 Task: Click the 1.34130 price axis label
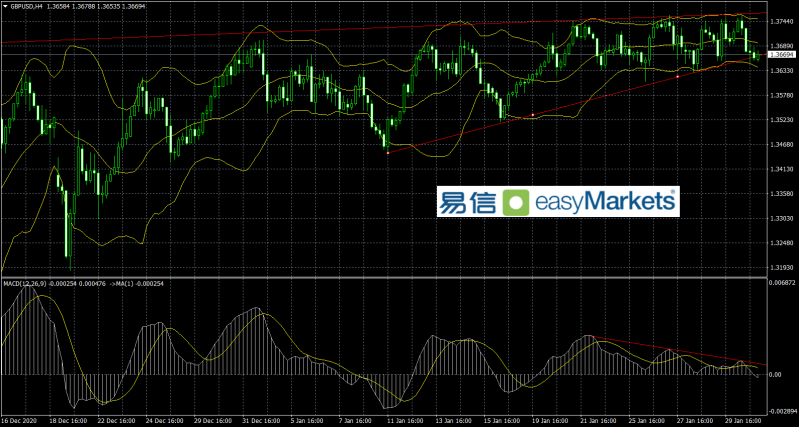point(782,170)
